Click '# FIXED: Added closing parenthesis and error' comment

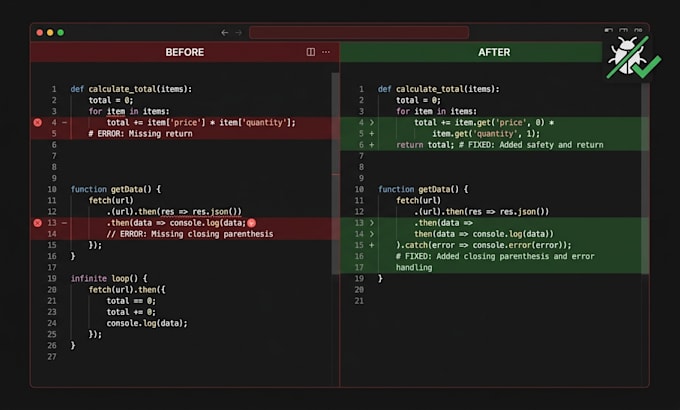pos(495,256)
